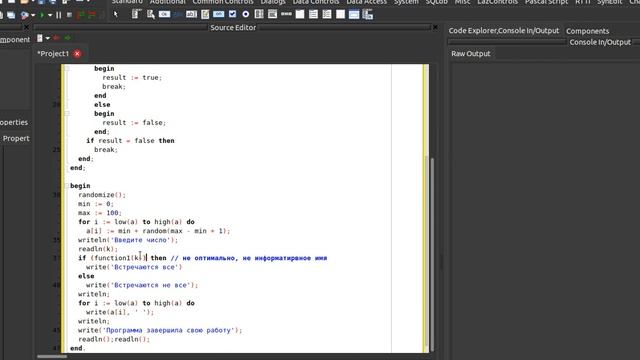
Task: Choose the TLabel component icon
Action: [178, 14]
